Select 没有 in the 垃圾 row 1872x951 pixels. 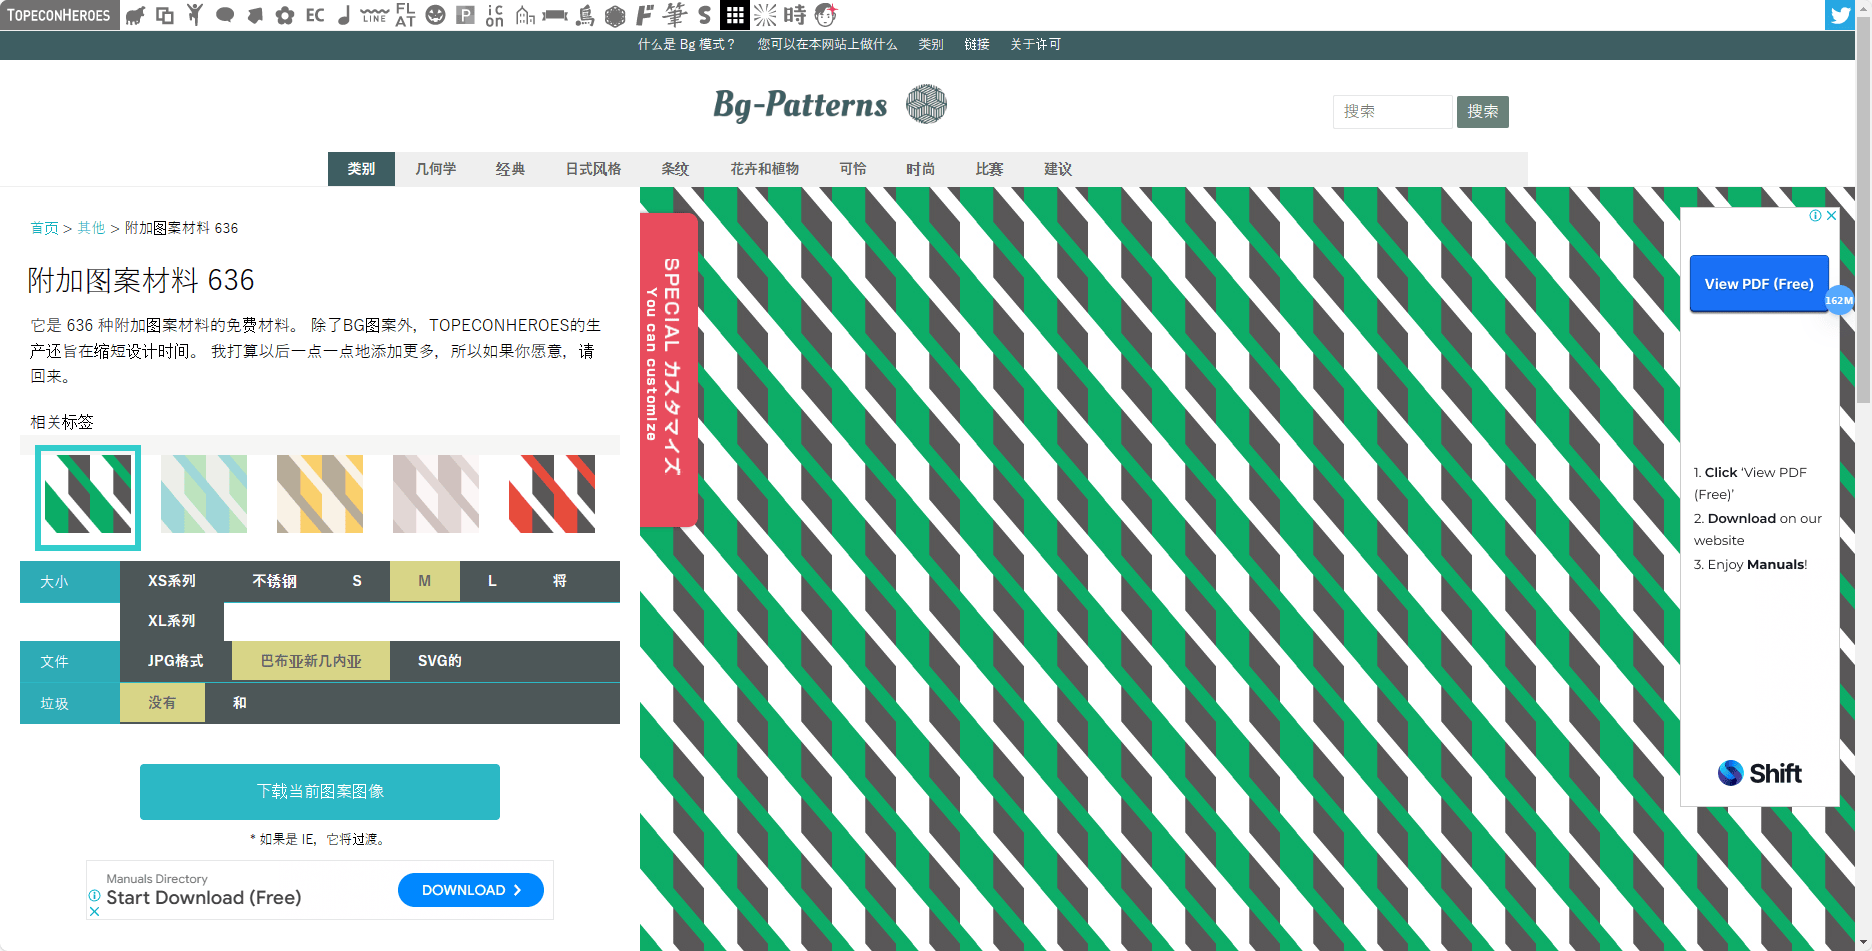[162, 702]
